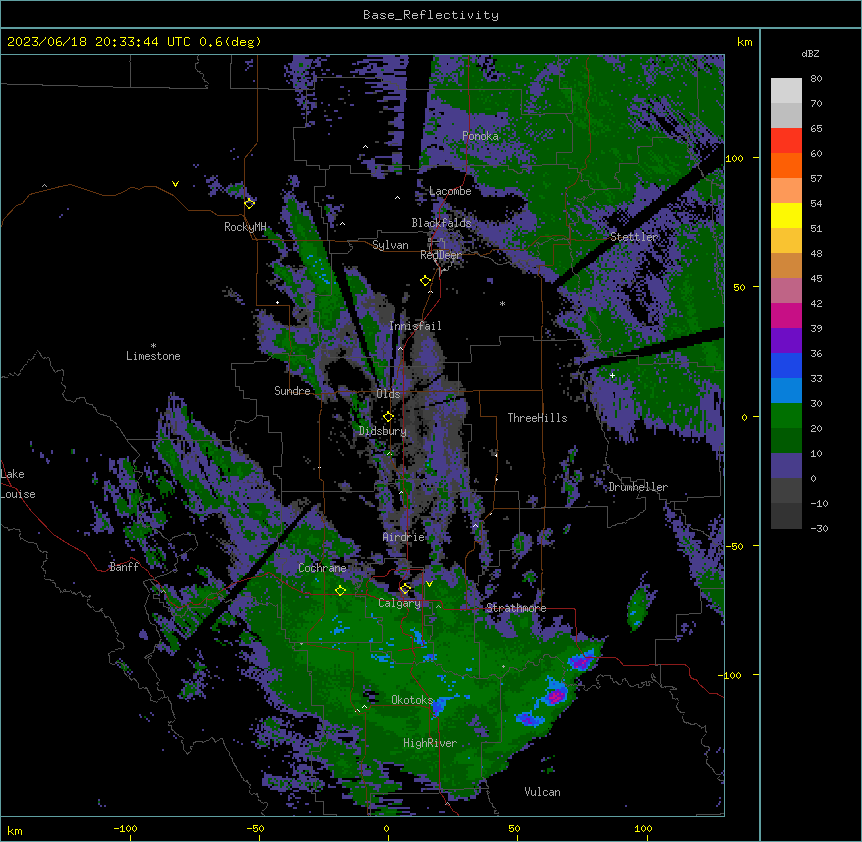
Task: Click the Okotoks label
Action: click(412, 700)
